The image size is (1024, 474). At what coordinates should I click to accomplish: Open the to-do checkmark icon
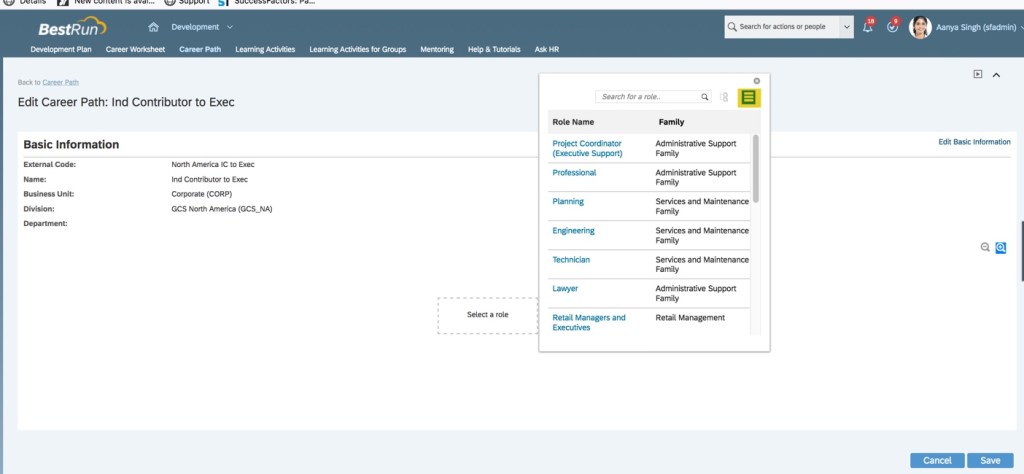(x=892, y=27)
